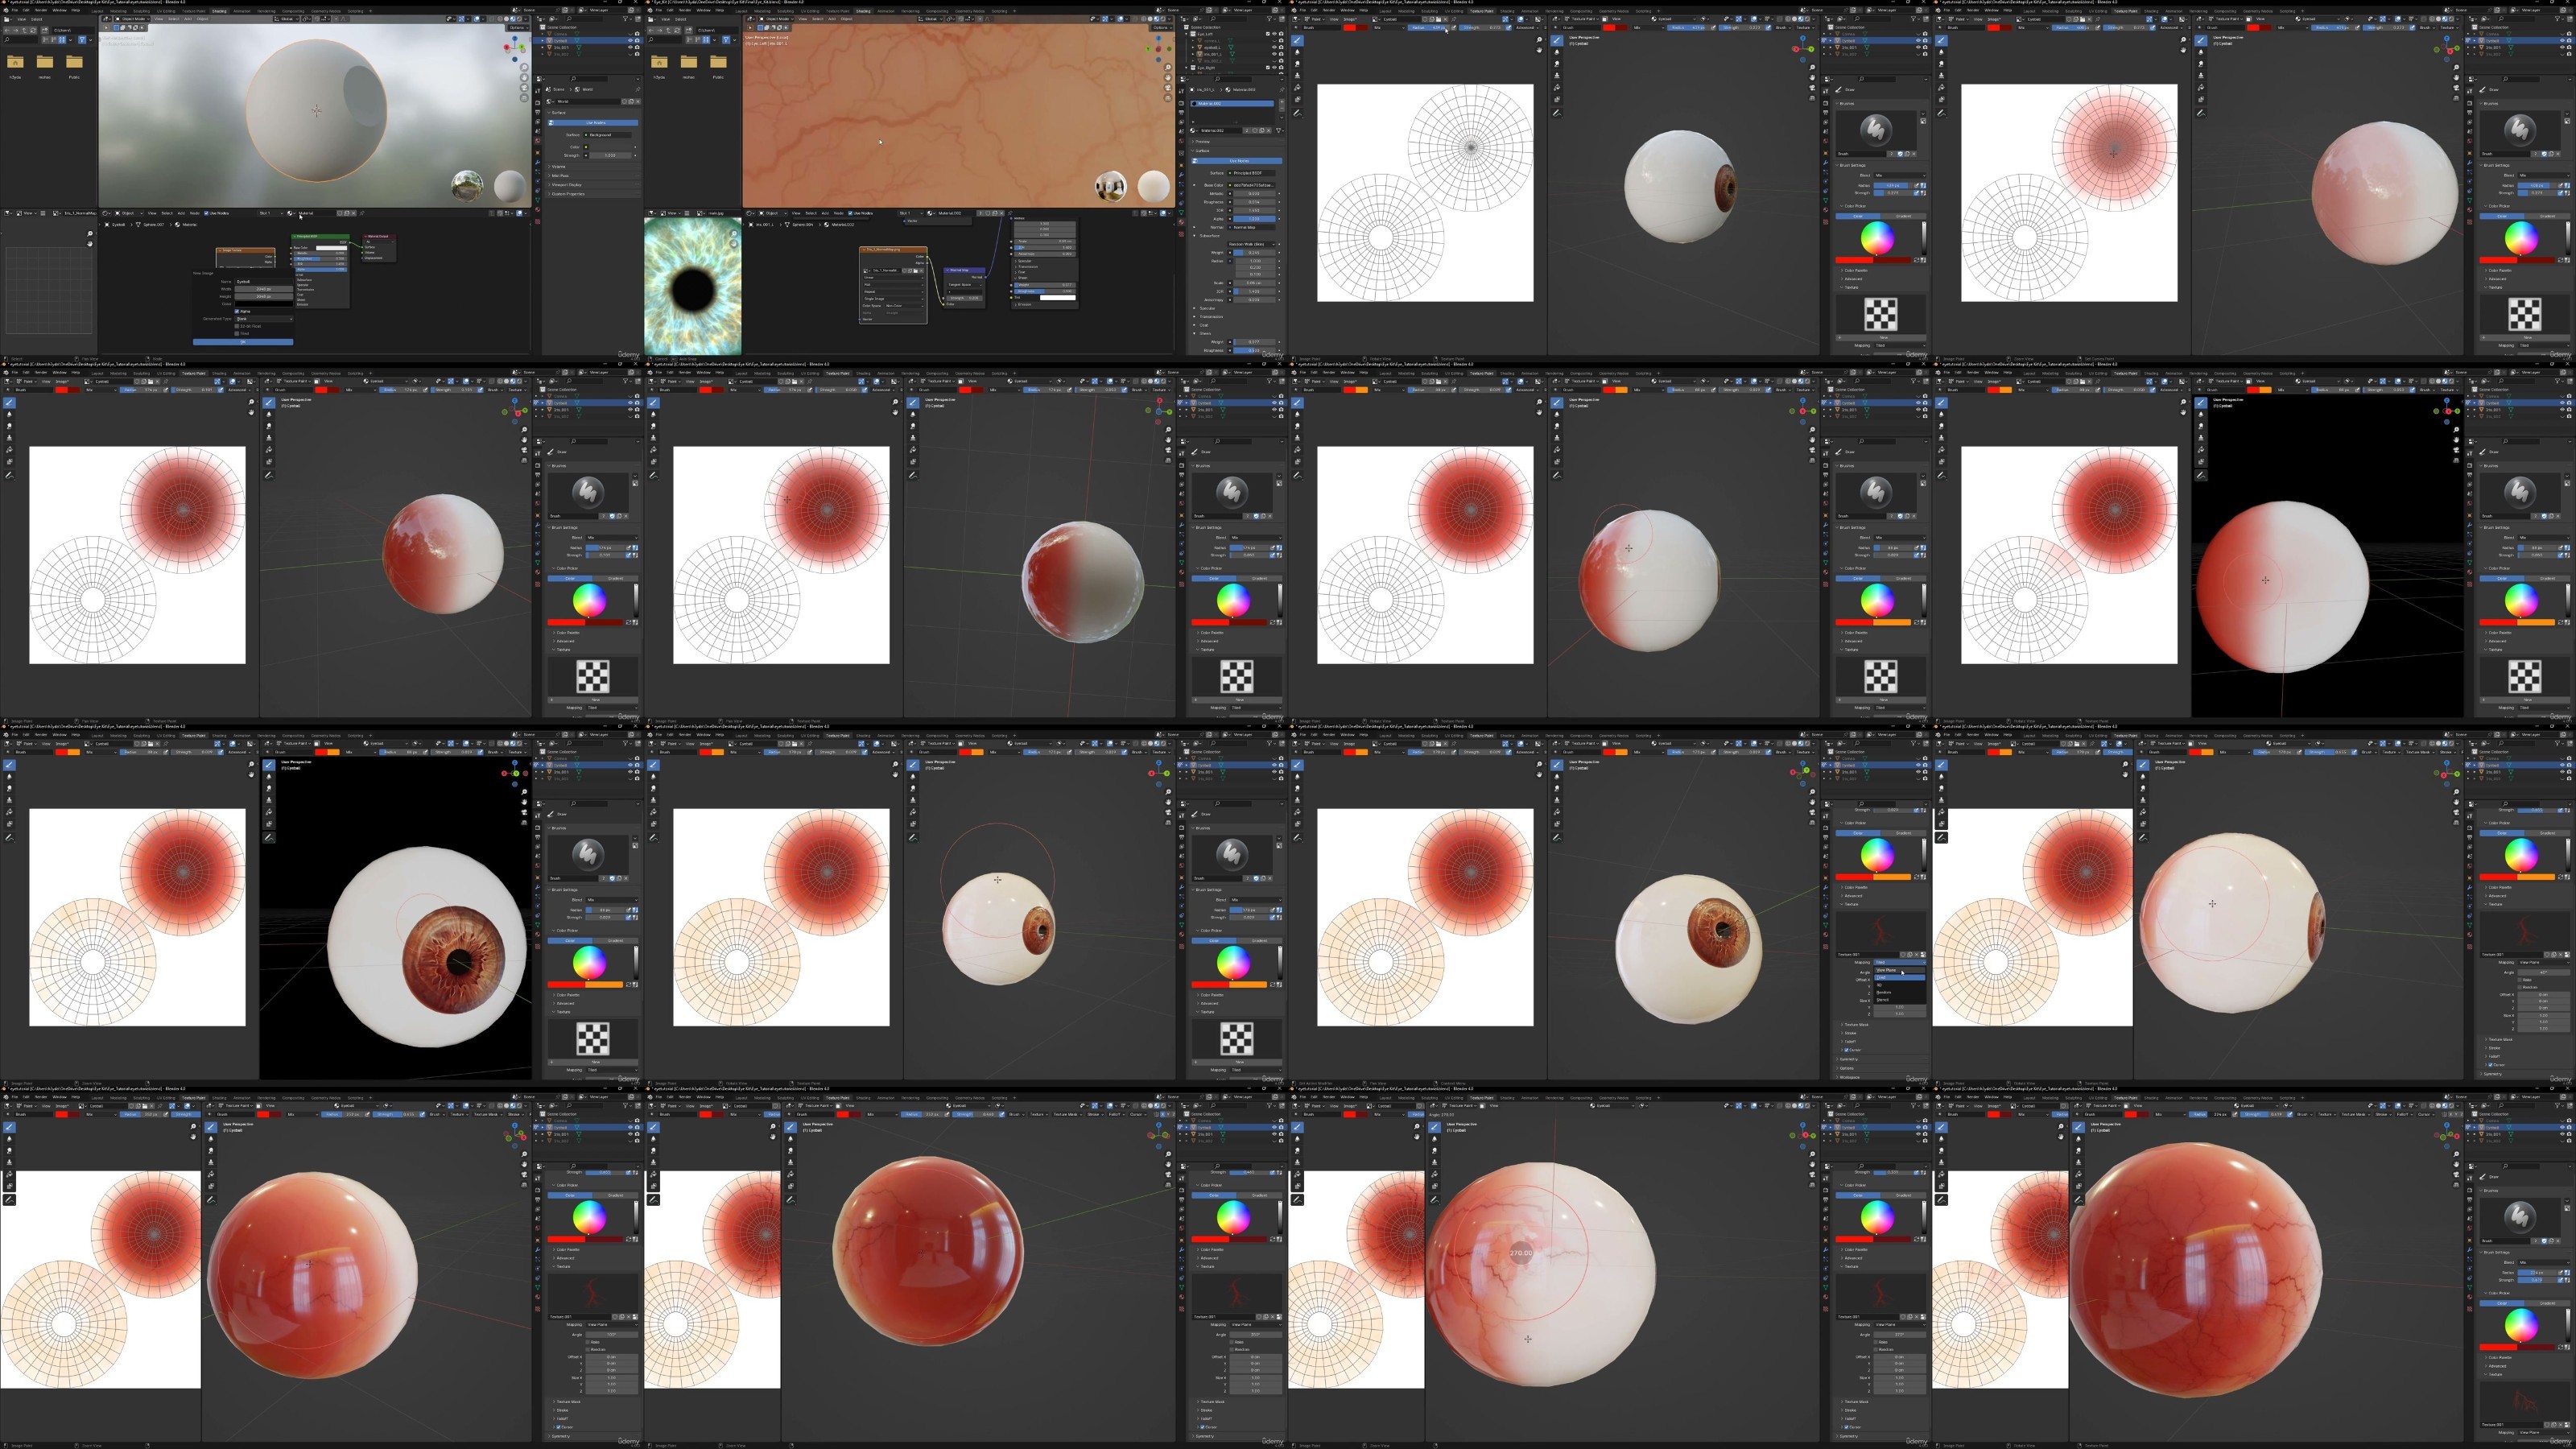
Task: Hide Iris.001 via eye icon, unpainted UV screenshot
Action: pos(1918,47)
